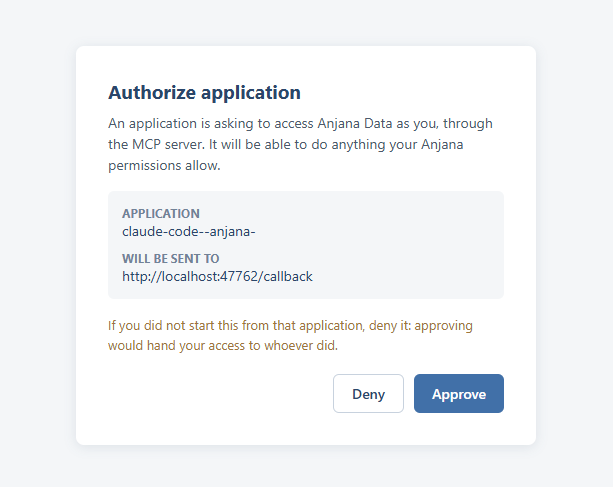
Task: Click the http://localhost:47762/callback redirect URL
Action: click(217, 277)
